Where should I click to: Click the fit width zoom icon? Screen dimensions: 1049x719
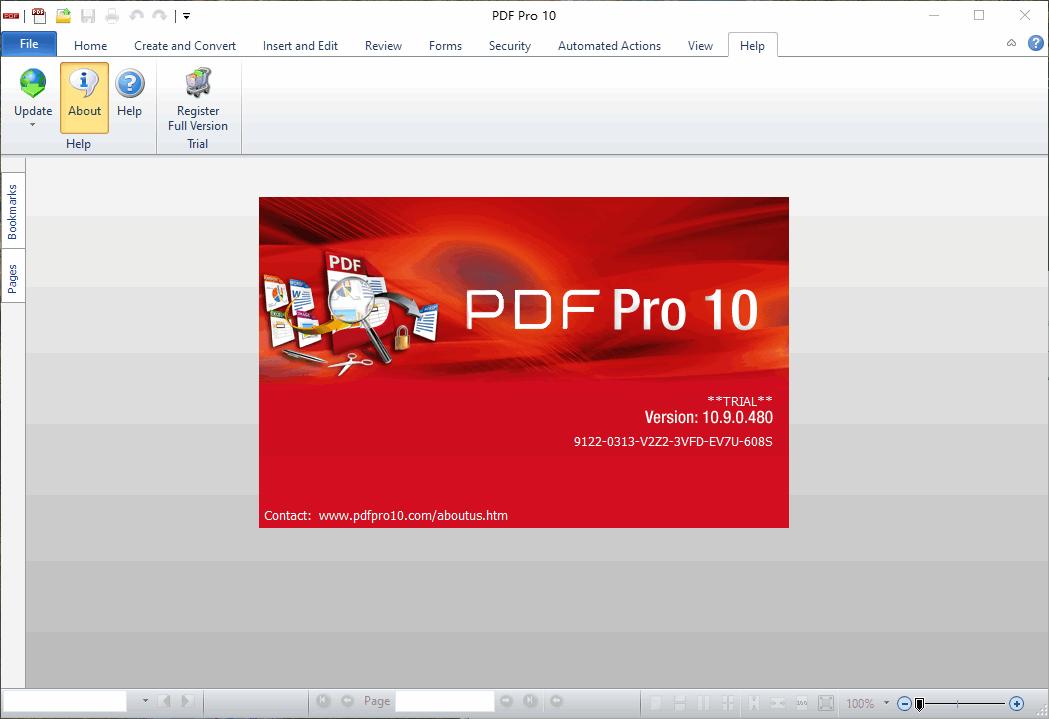(778, 703)
